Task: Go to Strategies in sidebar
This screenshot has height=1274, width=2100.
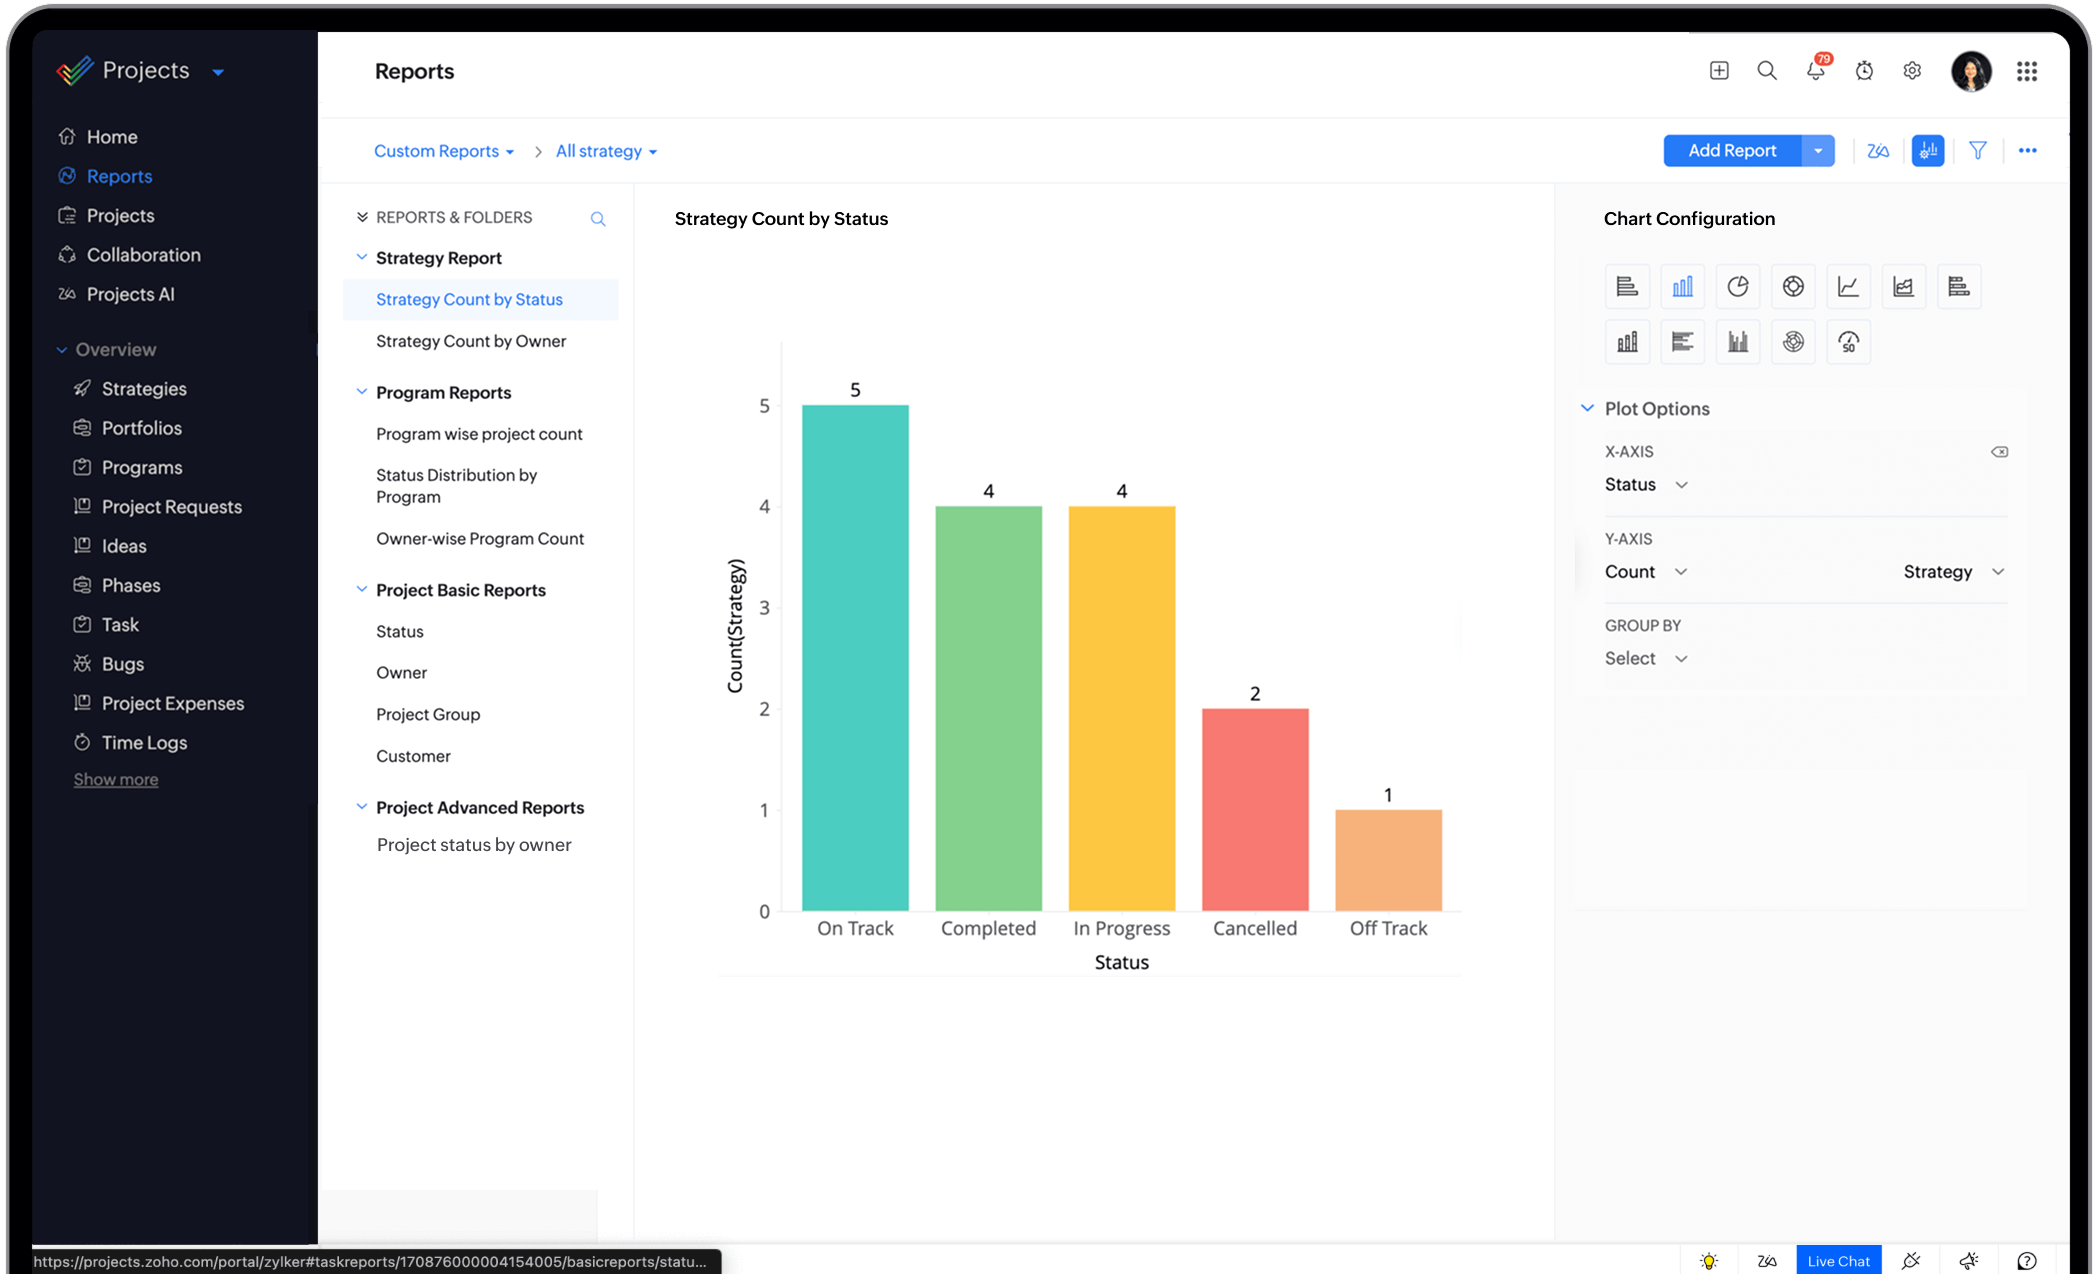Action: coord(144,389)
